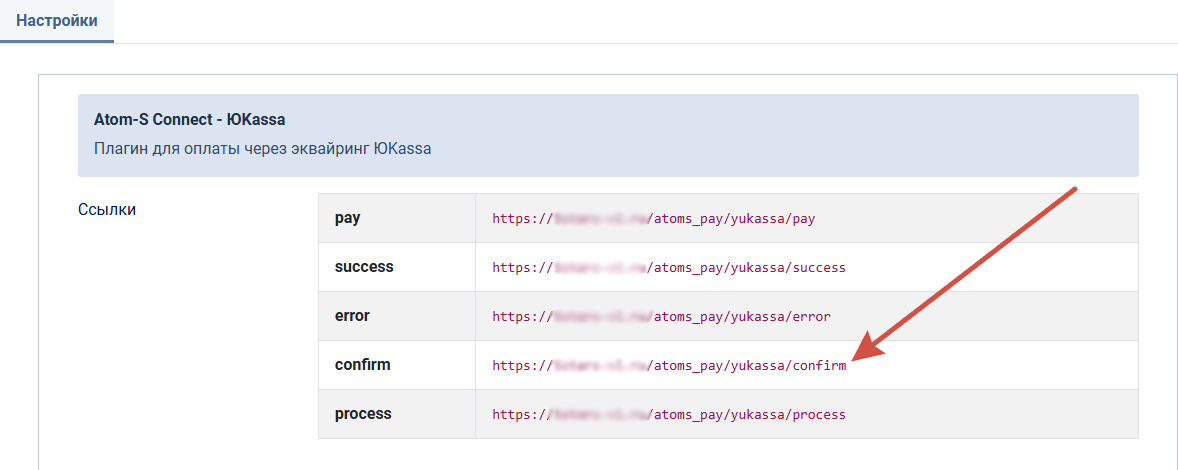Click the blurred domain in error URL
This screenshot has height=470, width=1178.
601,316
